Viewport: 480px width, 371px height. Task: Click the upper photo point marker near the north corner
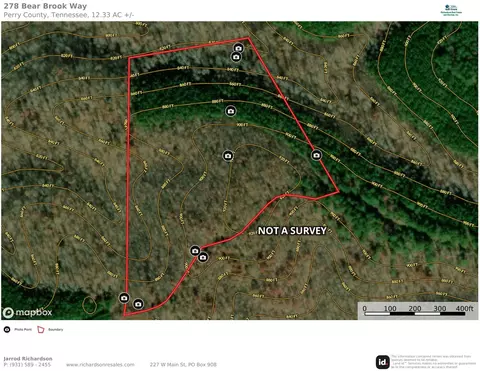click(x=238, y=48)
